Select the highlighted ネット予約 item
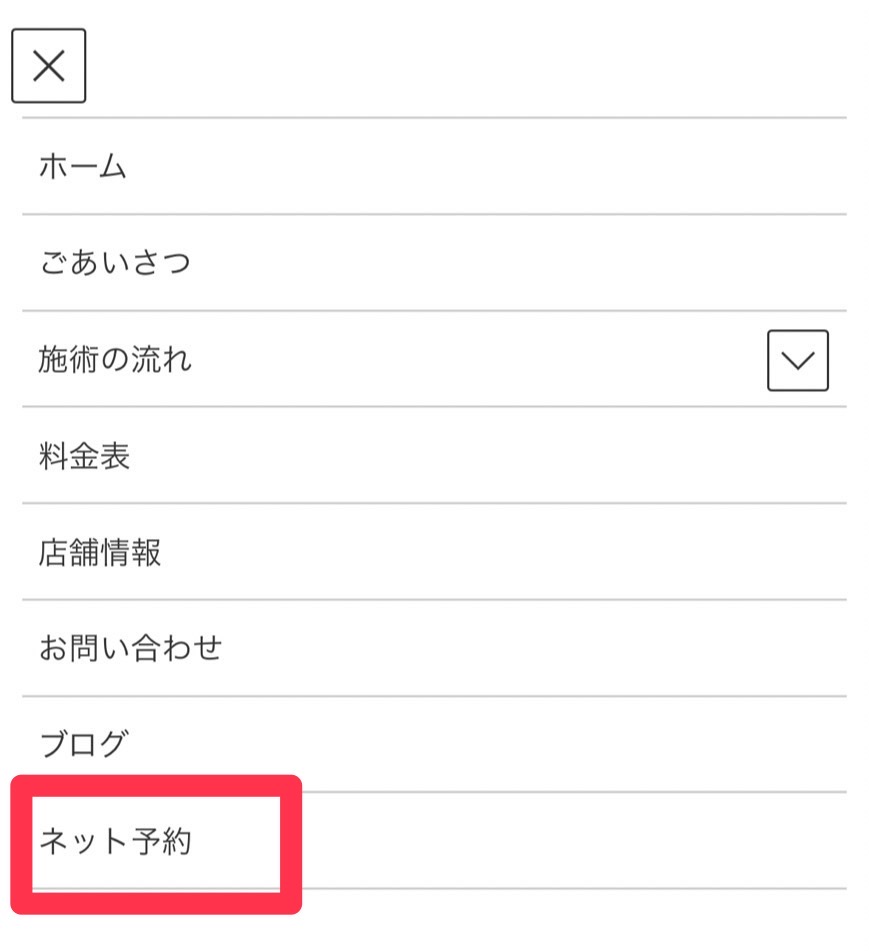This screenshot has height=951, width=869. pos(155,842)
